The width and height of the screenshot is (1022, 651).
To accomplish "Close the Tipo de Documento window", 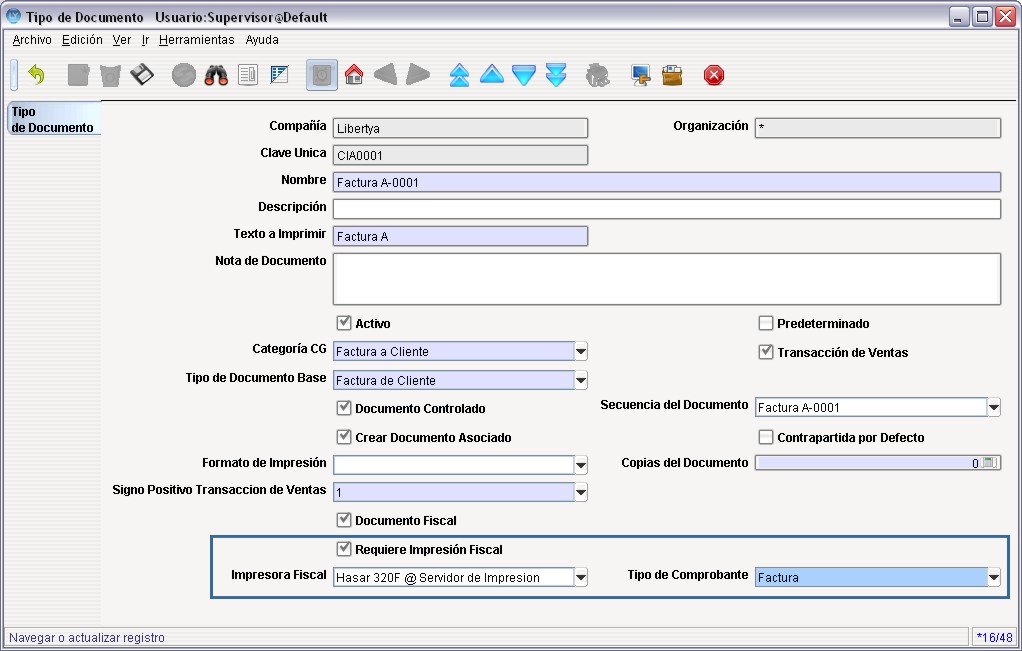I will (x=1006, y=17).
